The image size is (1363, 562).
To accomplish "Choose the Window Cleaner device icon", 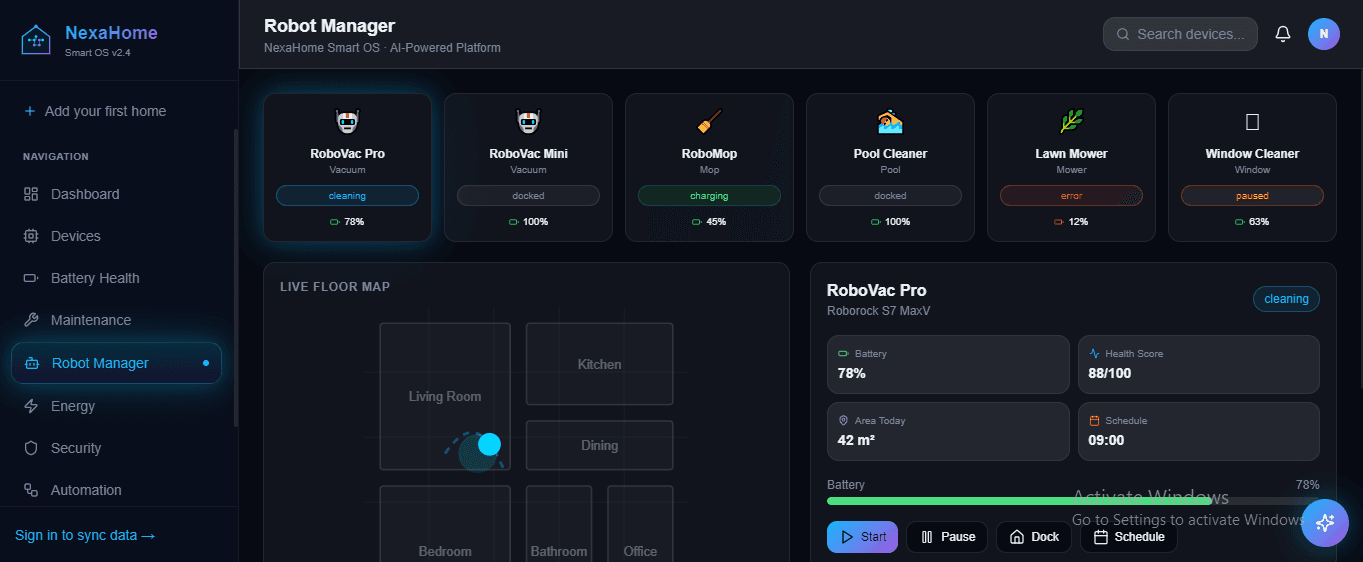I will point(1252,122).
